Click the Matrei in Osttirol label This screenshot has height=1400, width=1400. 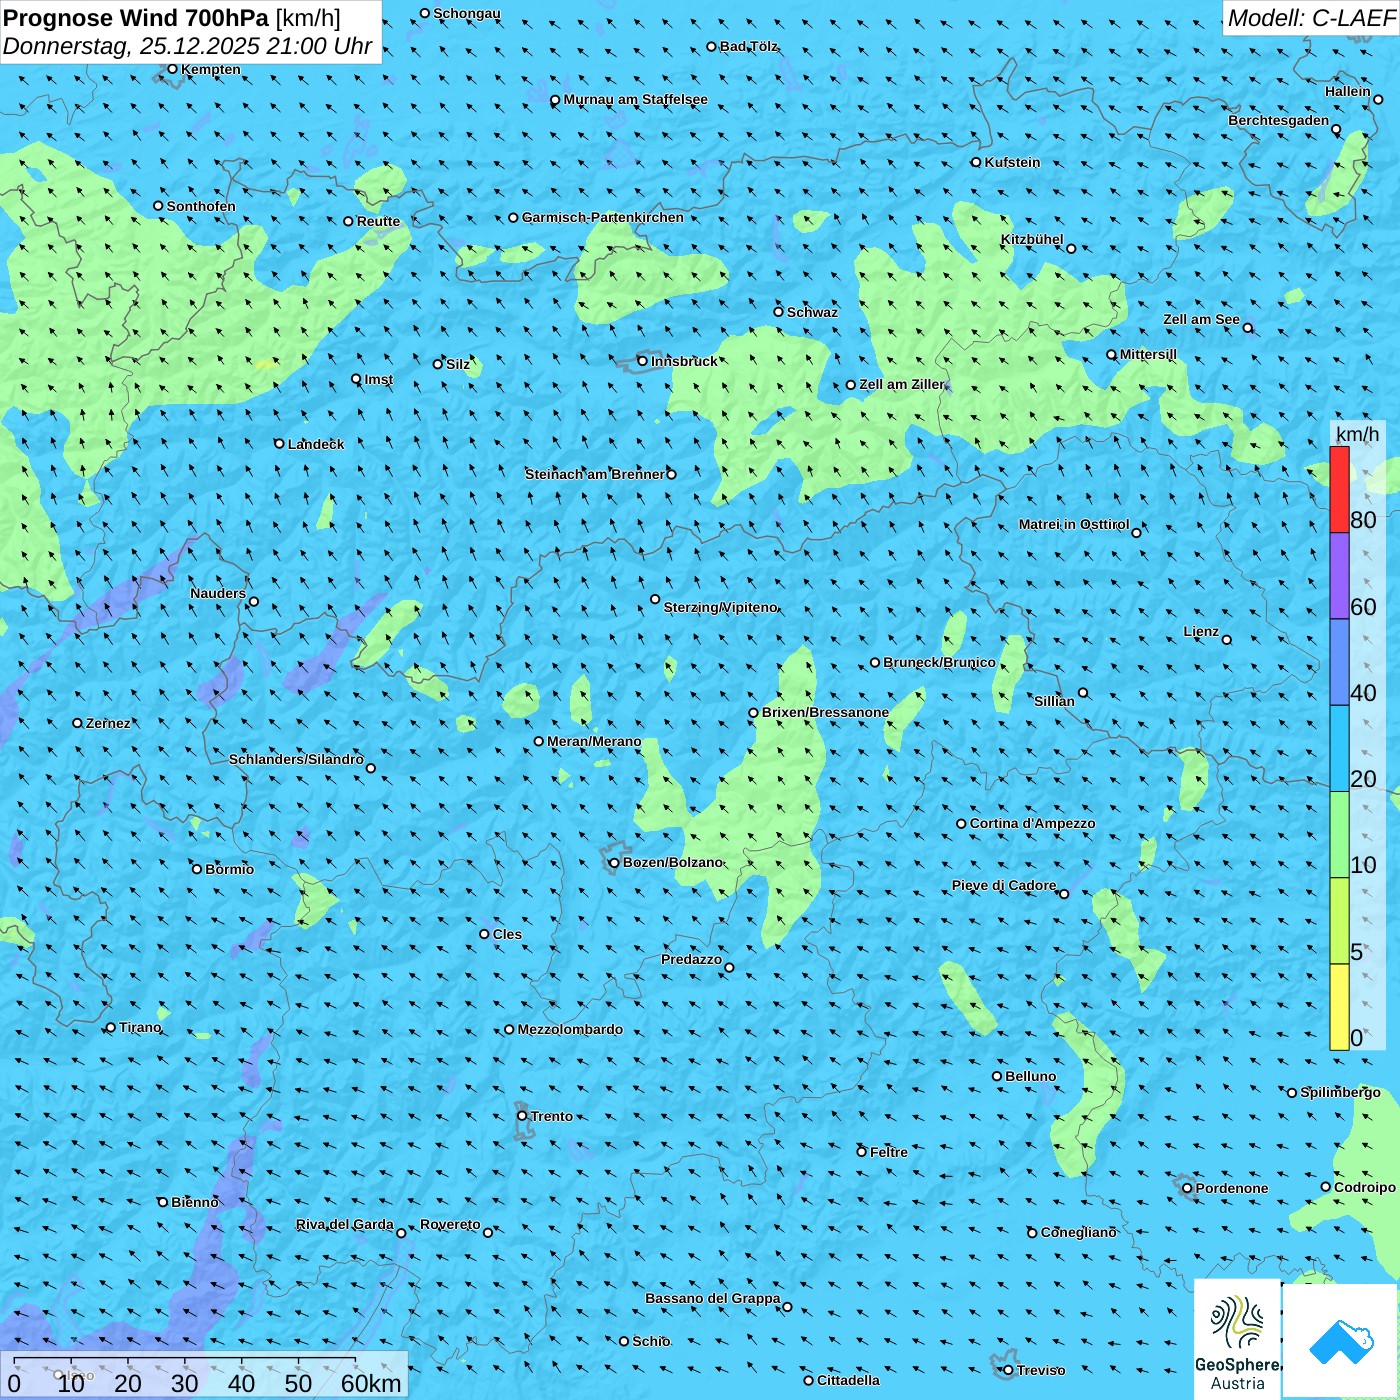(x=1074, y=524)
